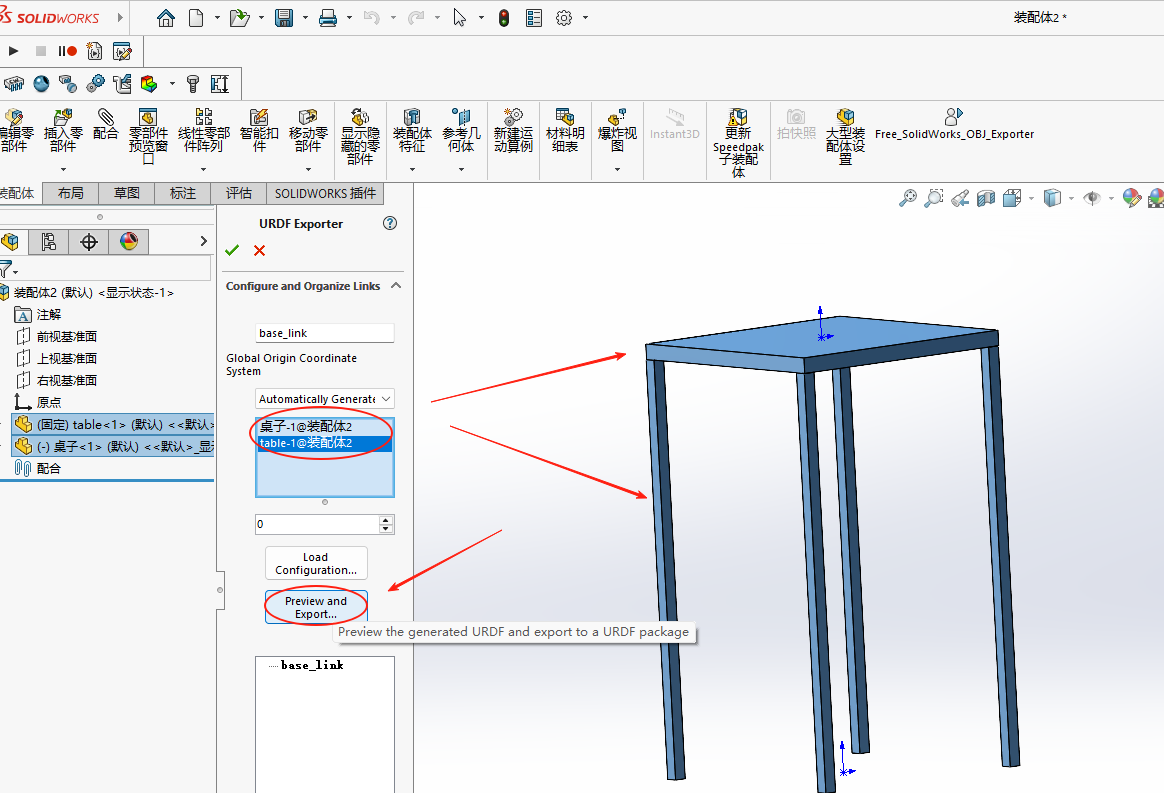Toggle Hide/Show Items eye icon
This screenshot has height=793, width=1164.
pos(1093,197)
